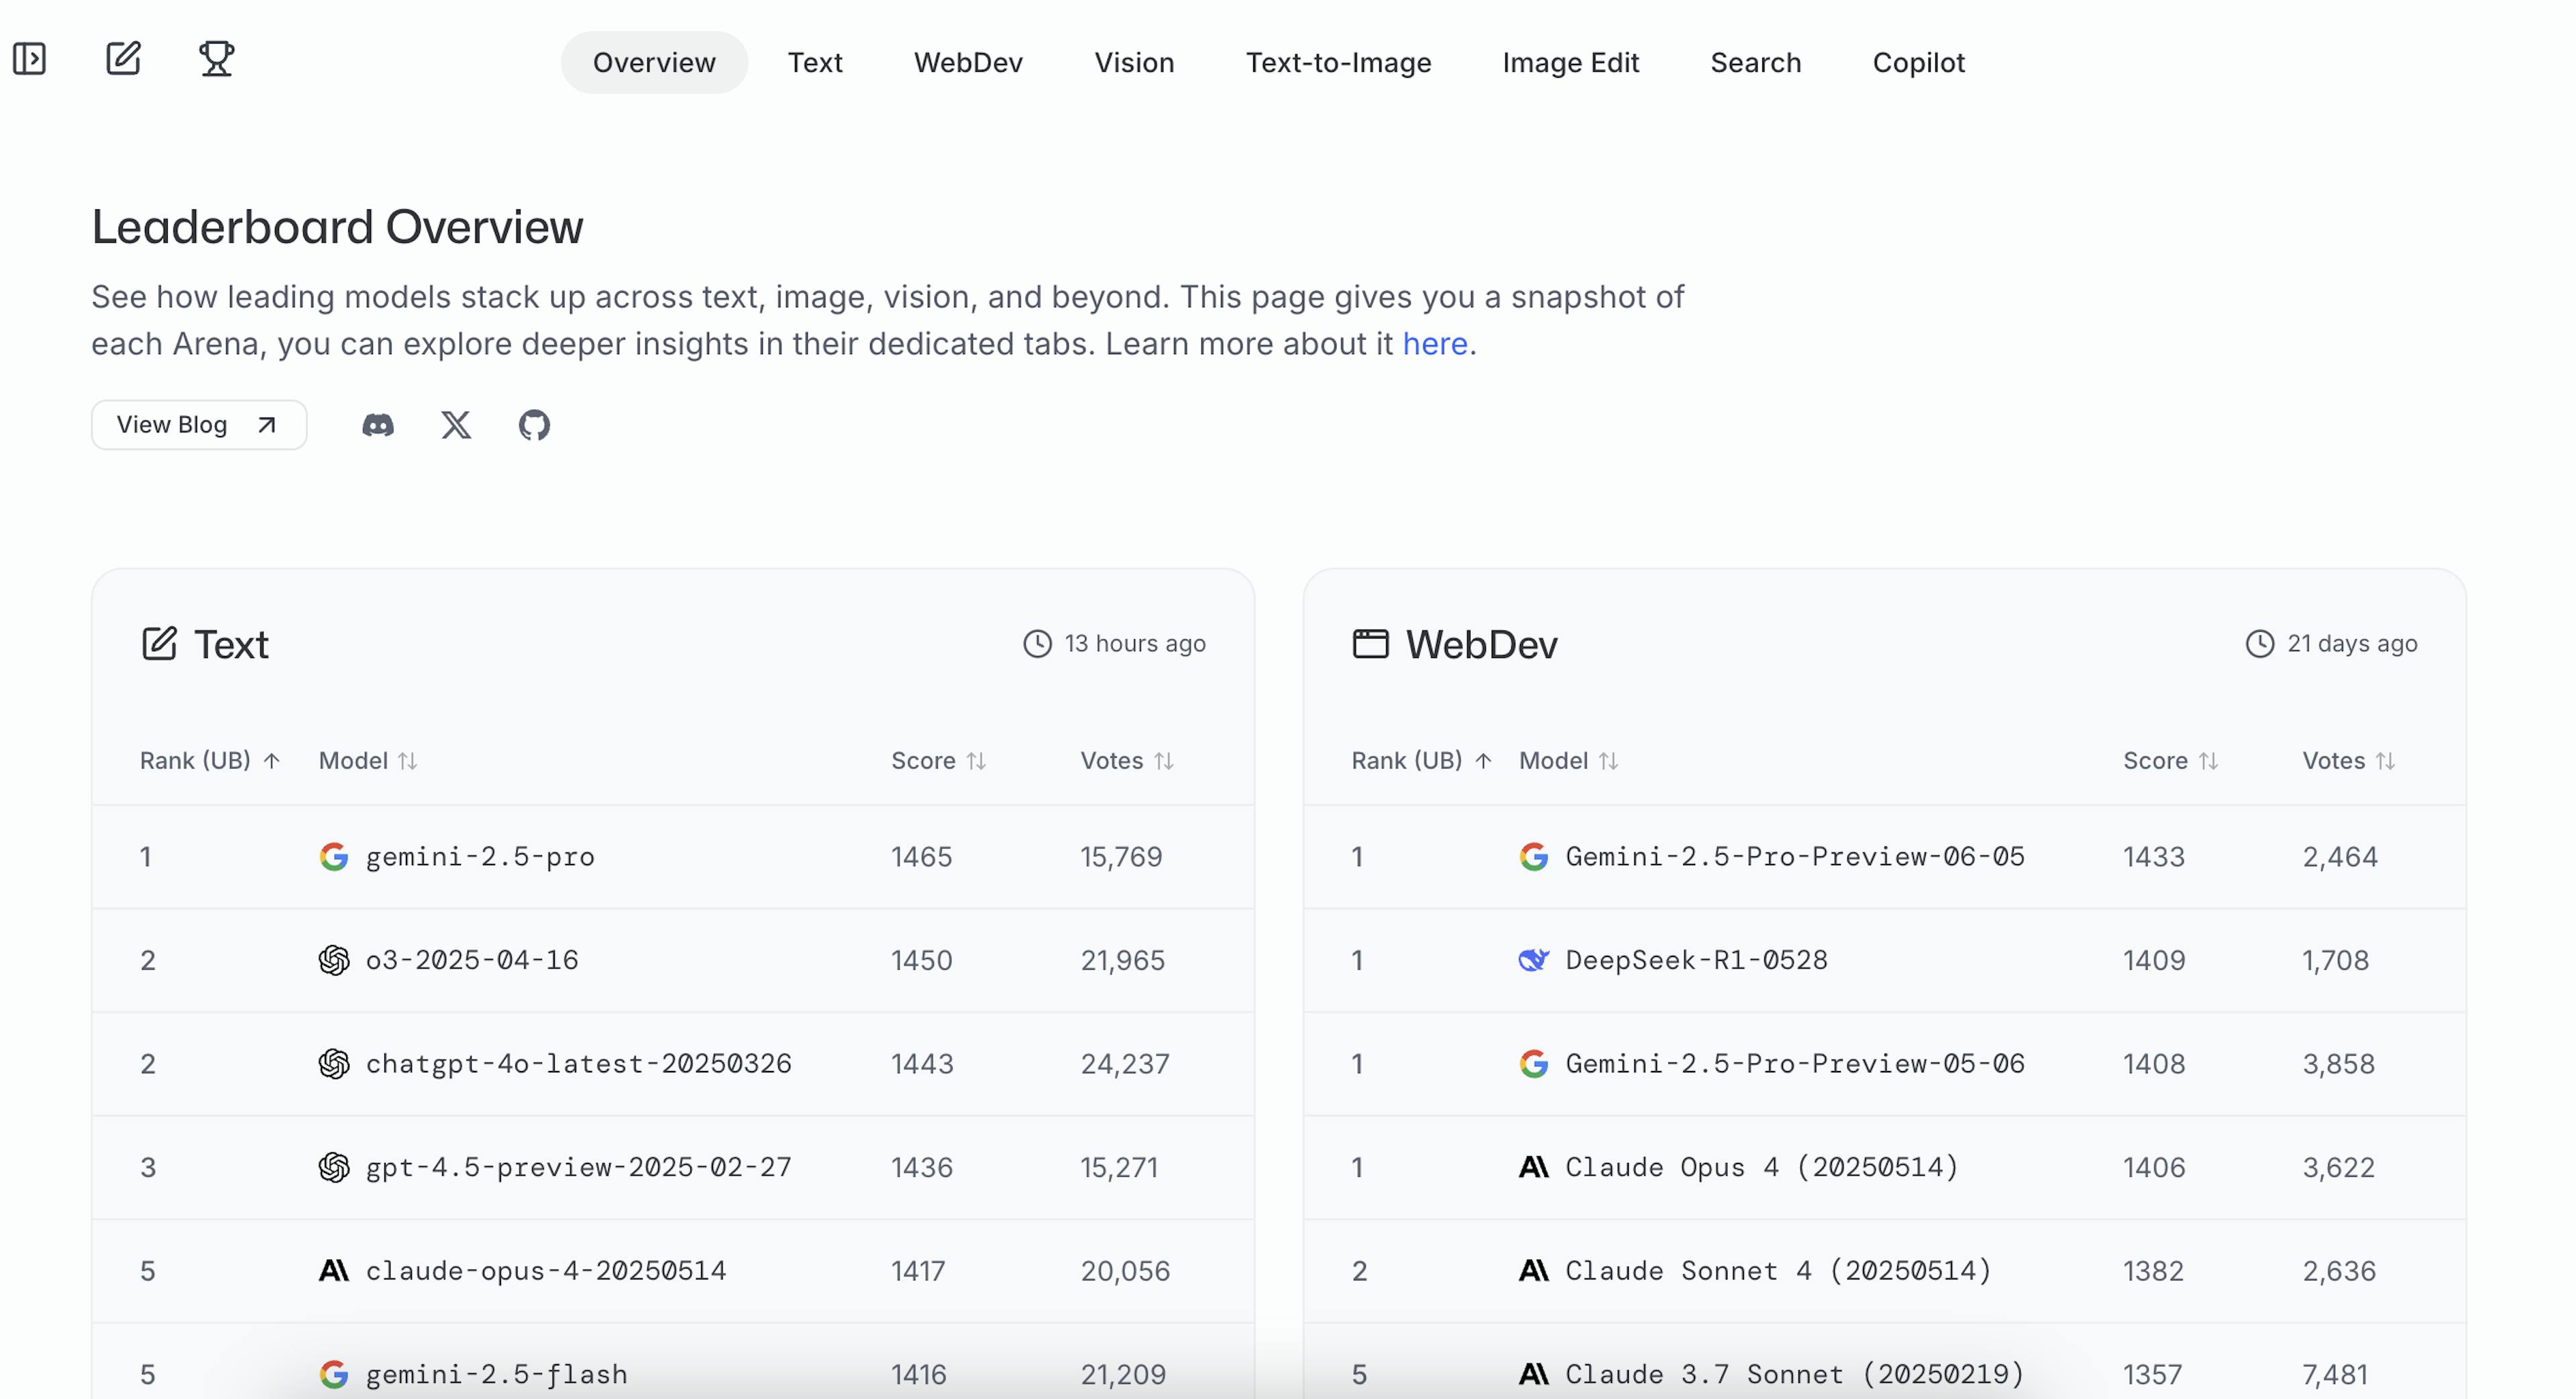2576x1399 pixels.
Task: Click the score 1465 cell
Action: (921, 857)
